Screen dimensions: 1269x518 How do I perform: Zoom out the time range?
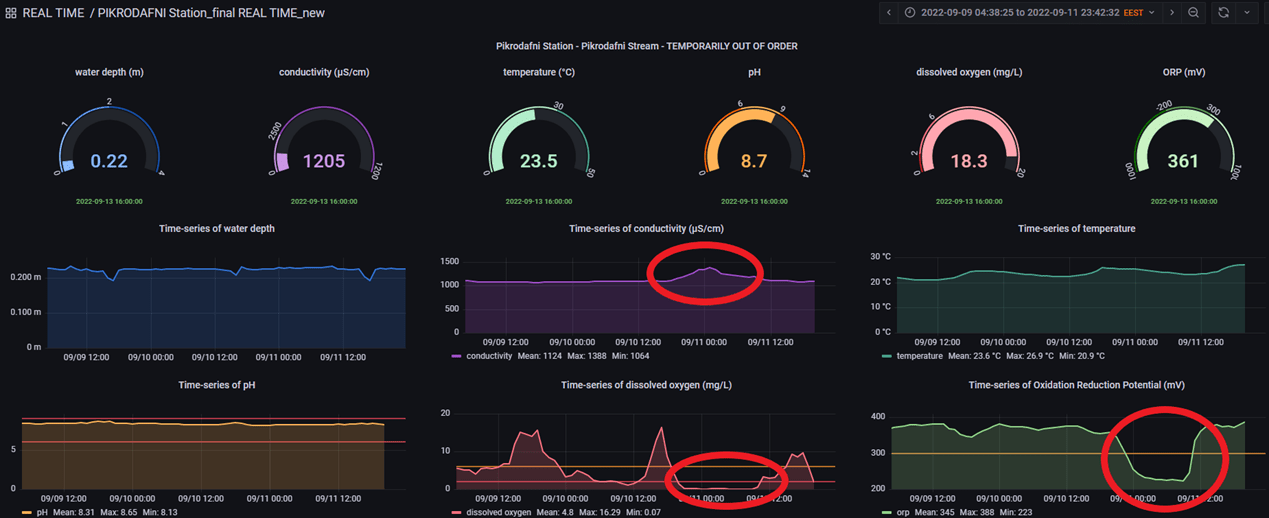[1193, 13]
